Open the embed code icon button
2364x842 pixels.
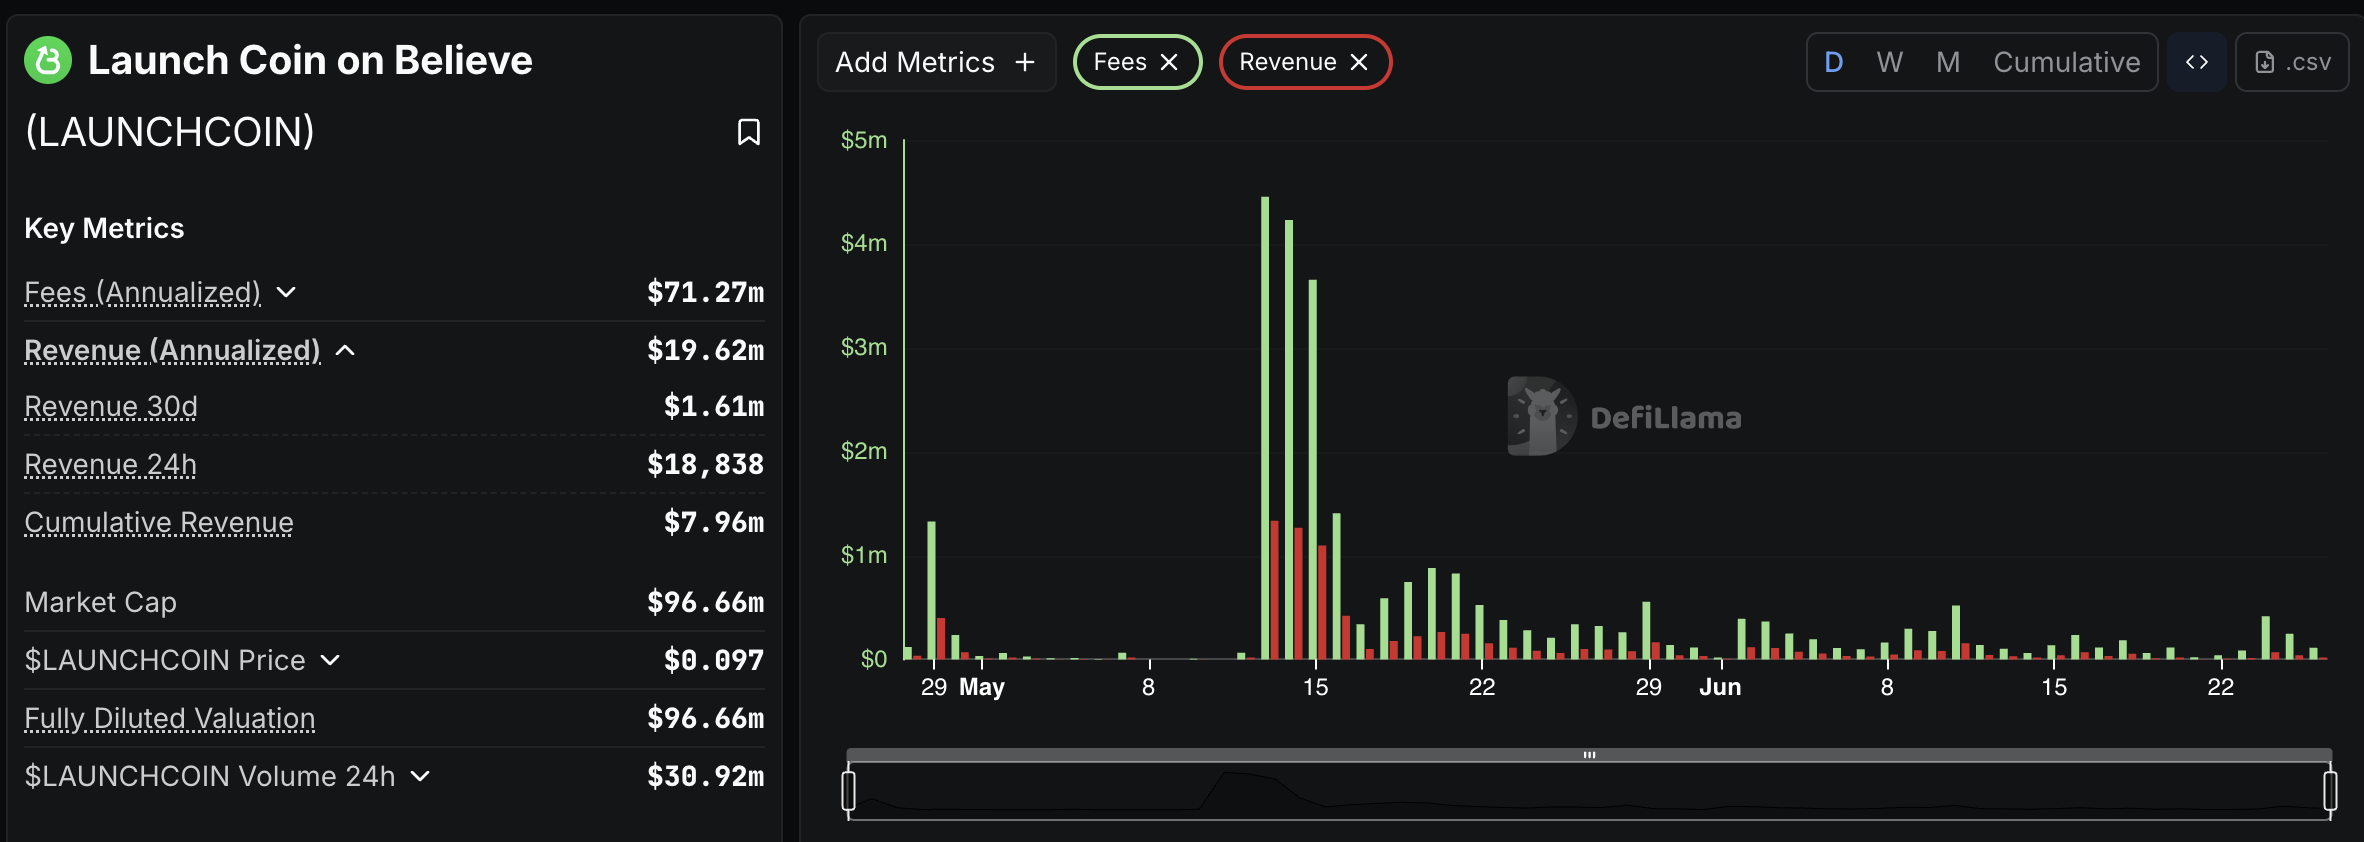tap(2196, 62)
